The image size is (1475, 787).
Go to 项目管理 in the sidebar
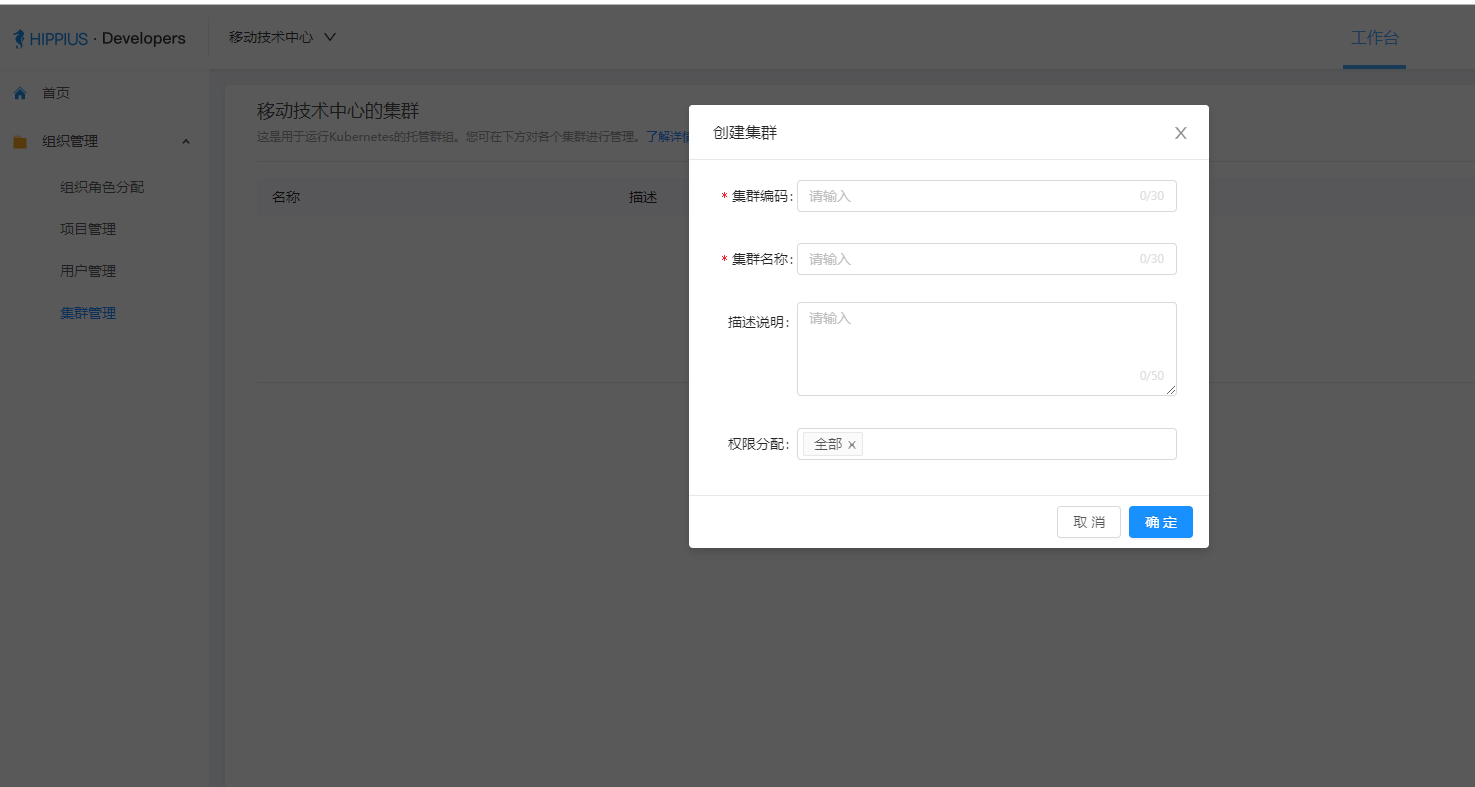point(88,229)
